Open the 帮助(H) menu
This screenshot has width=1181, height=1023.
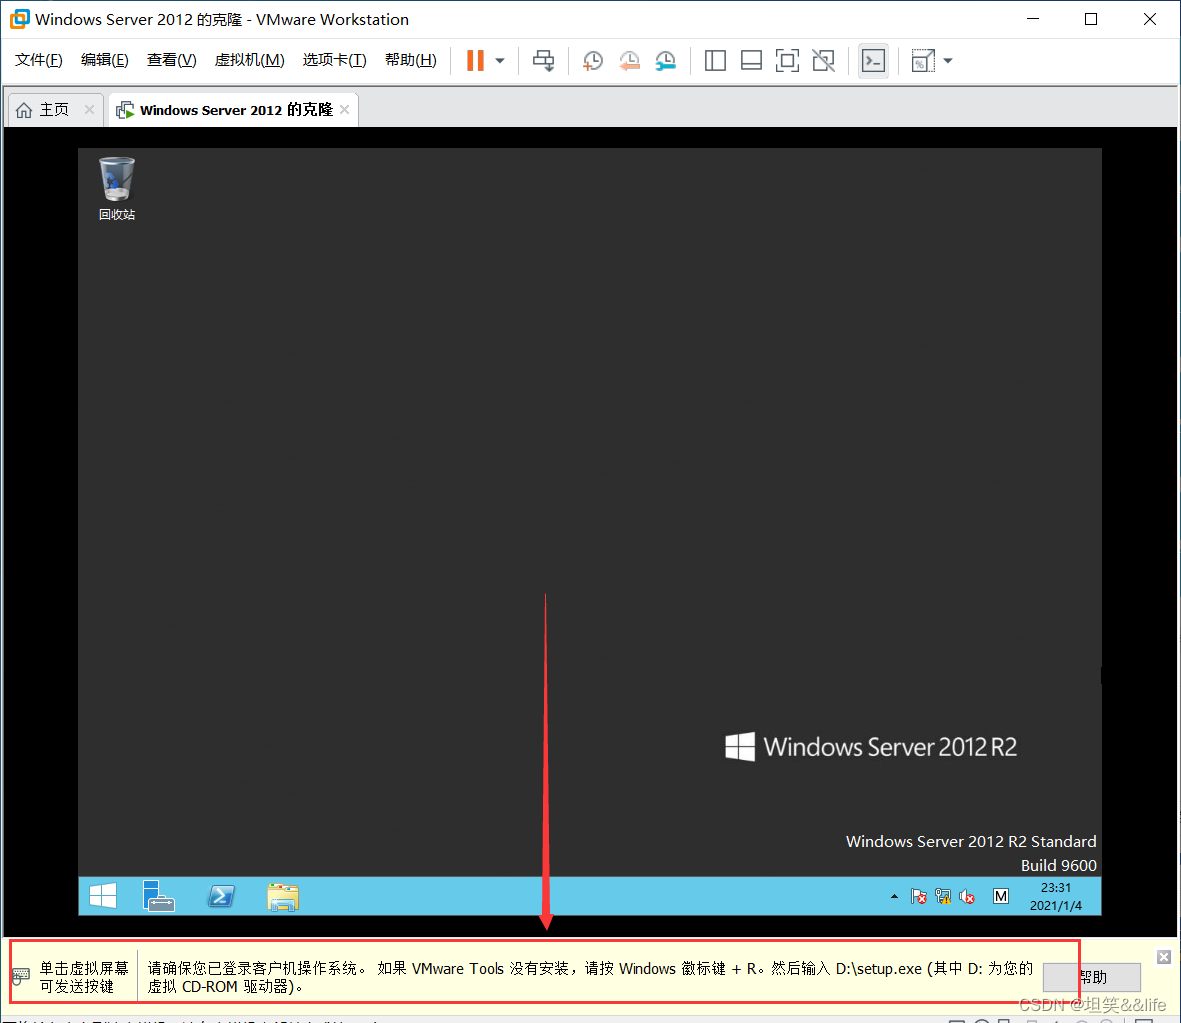point(410,60)
